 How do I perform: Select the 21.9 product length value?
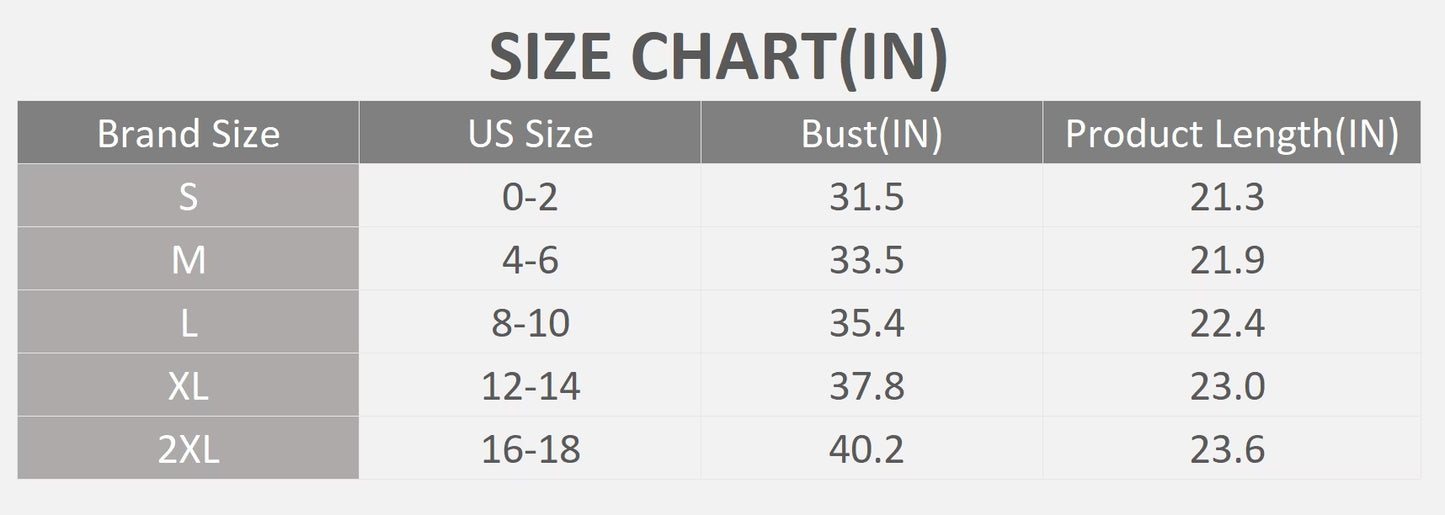click(1227, 260)
